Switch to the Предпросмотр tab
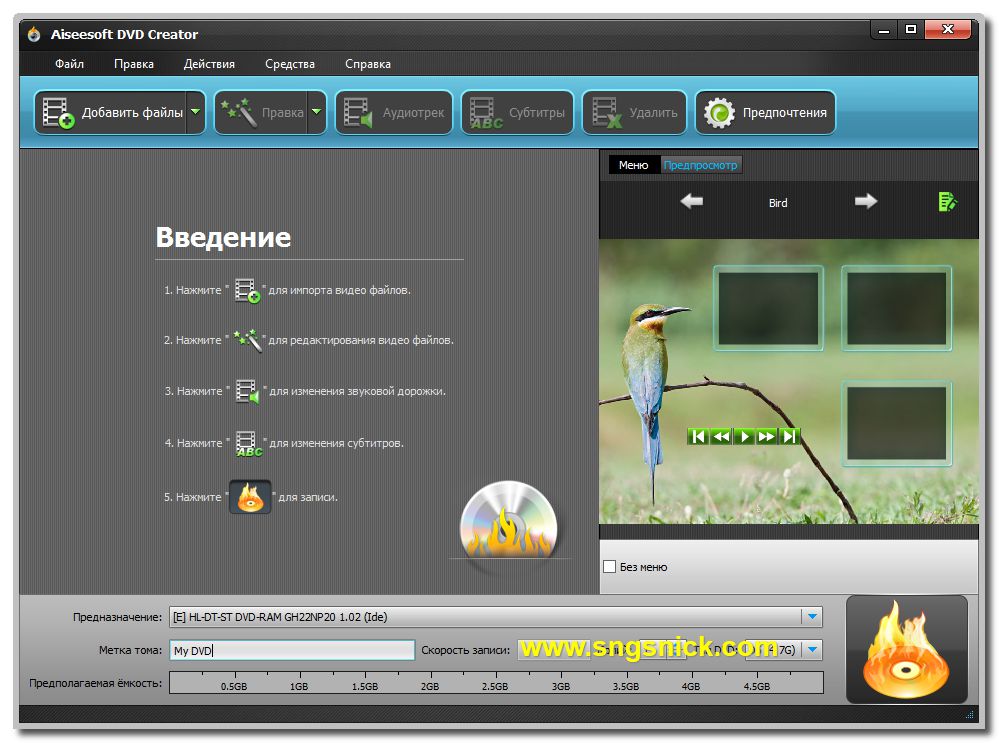Screen dimensions: 999x743 pyautogui.click(x=701, y=165)
